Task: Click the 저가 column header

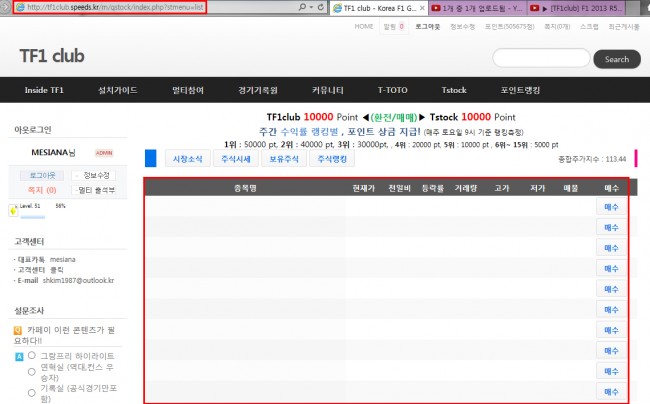Action: 537,188
